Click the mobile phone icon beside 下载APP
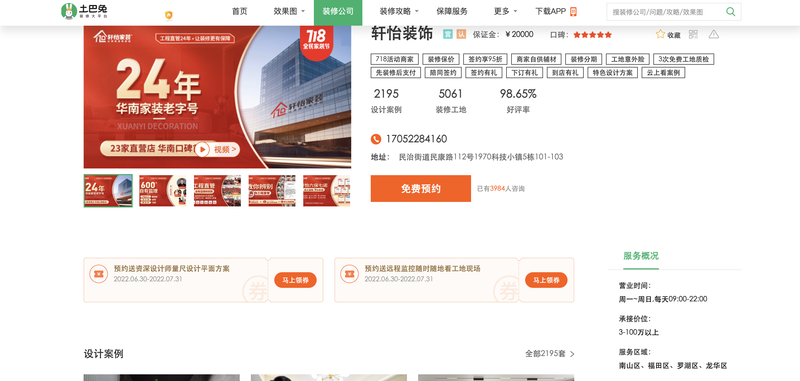The width and height of the screenshot is (800, 381). coord(573,12)
